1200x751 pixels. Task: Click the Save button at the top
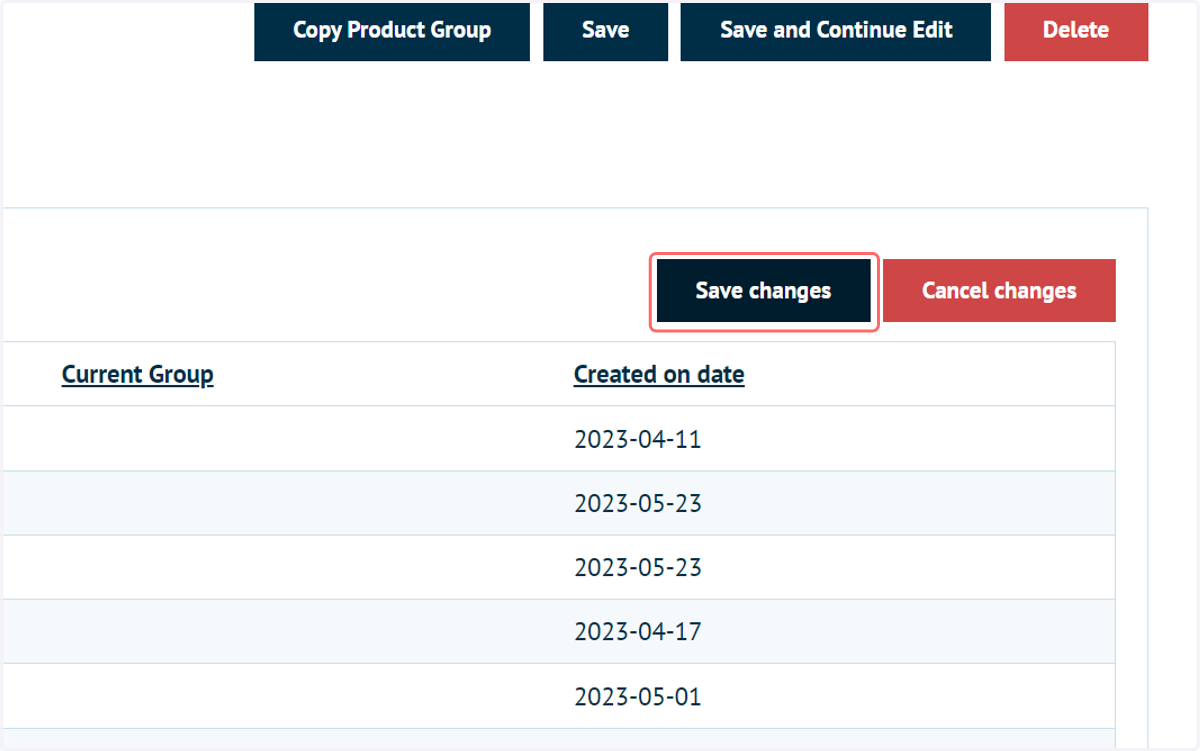[x=605, y=31]
